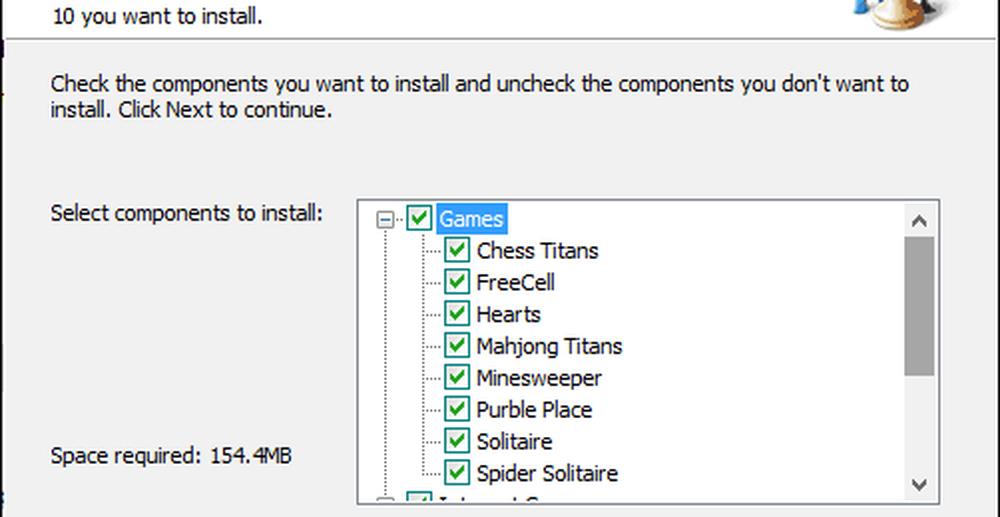Image resolution: width=1000 pixels, height=517 pixels.
Task: Click the scrollbar up arrow
Action: click(x=920, y=220)
